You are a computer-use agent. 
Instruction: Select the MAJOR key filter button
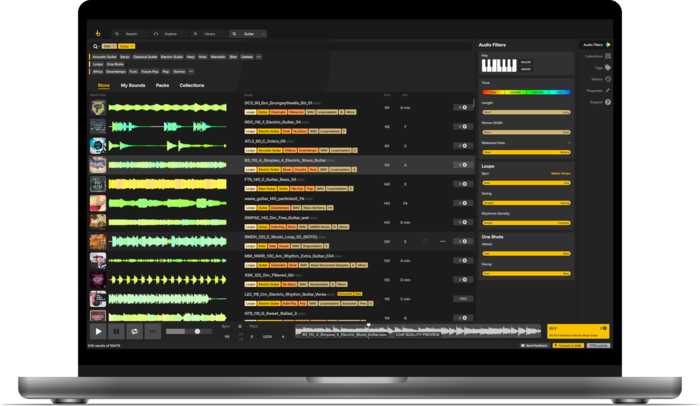pos(526,62)
